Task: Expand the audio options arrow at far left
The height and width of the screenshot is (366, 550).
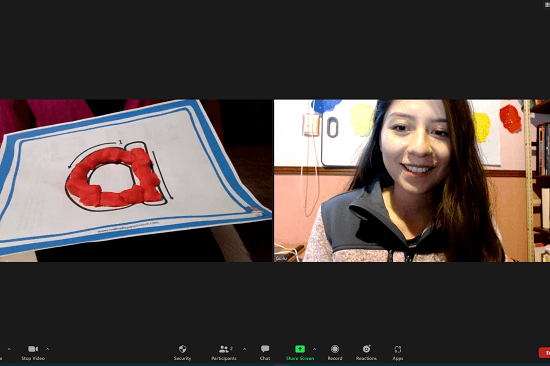Action: [9, 349]
